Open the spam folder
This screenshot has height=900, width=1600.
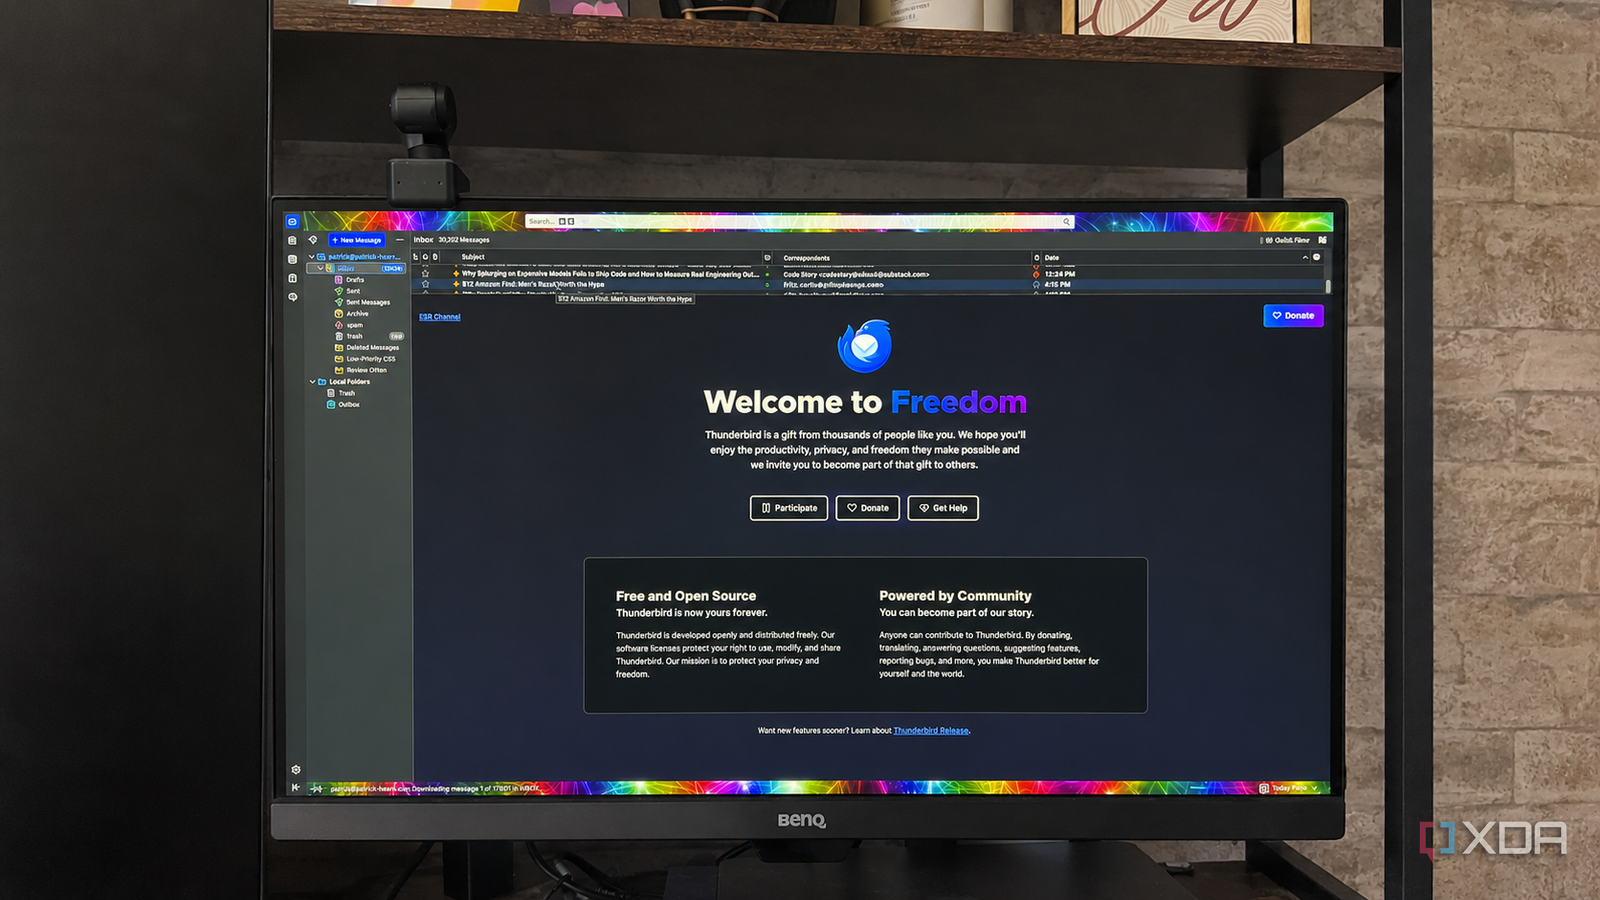354,325
